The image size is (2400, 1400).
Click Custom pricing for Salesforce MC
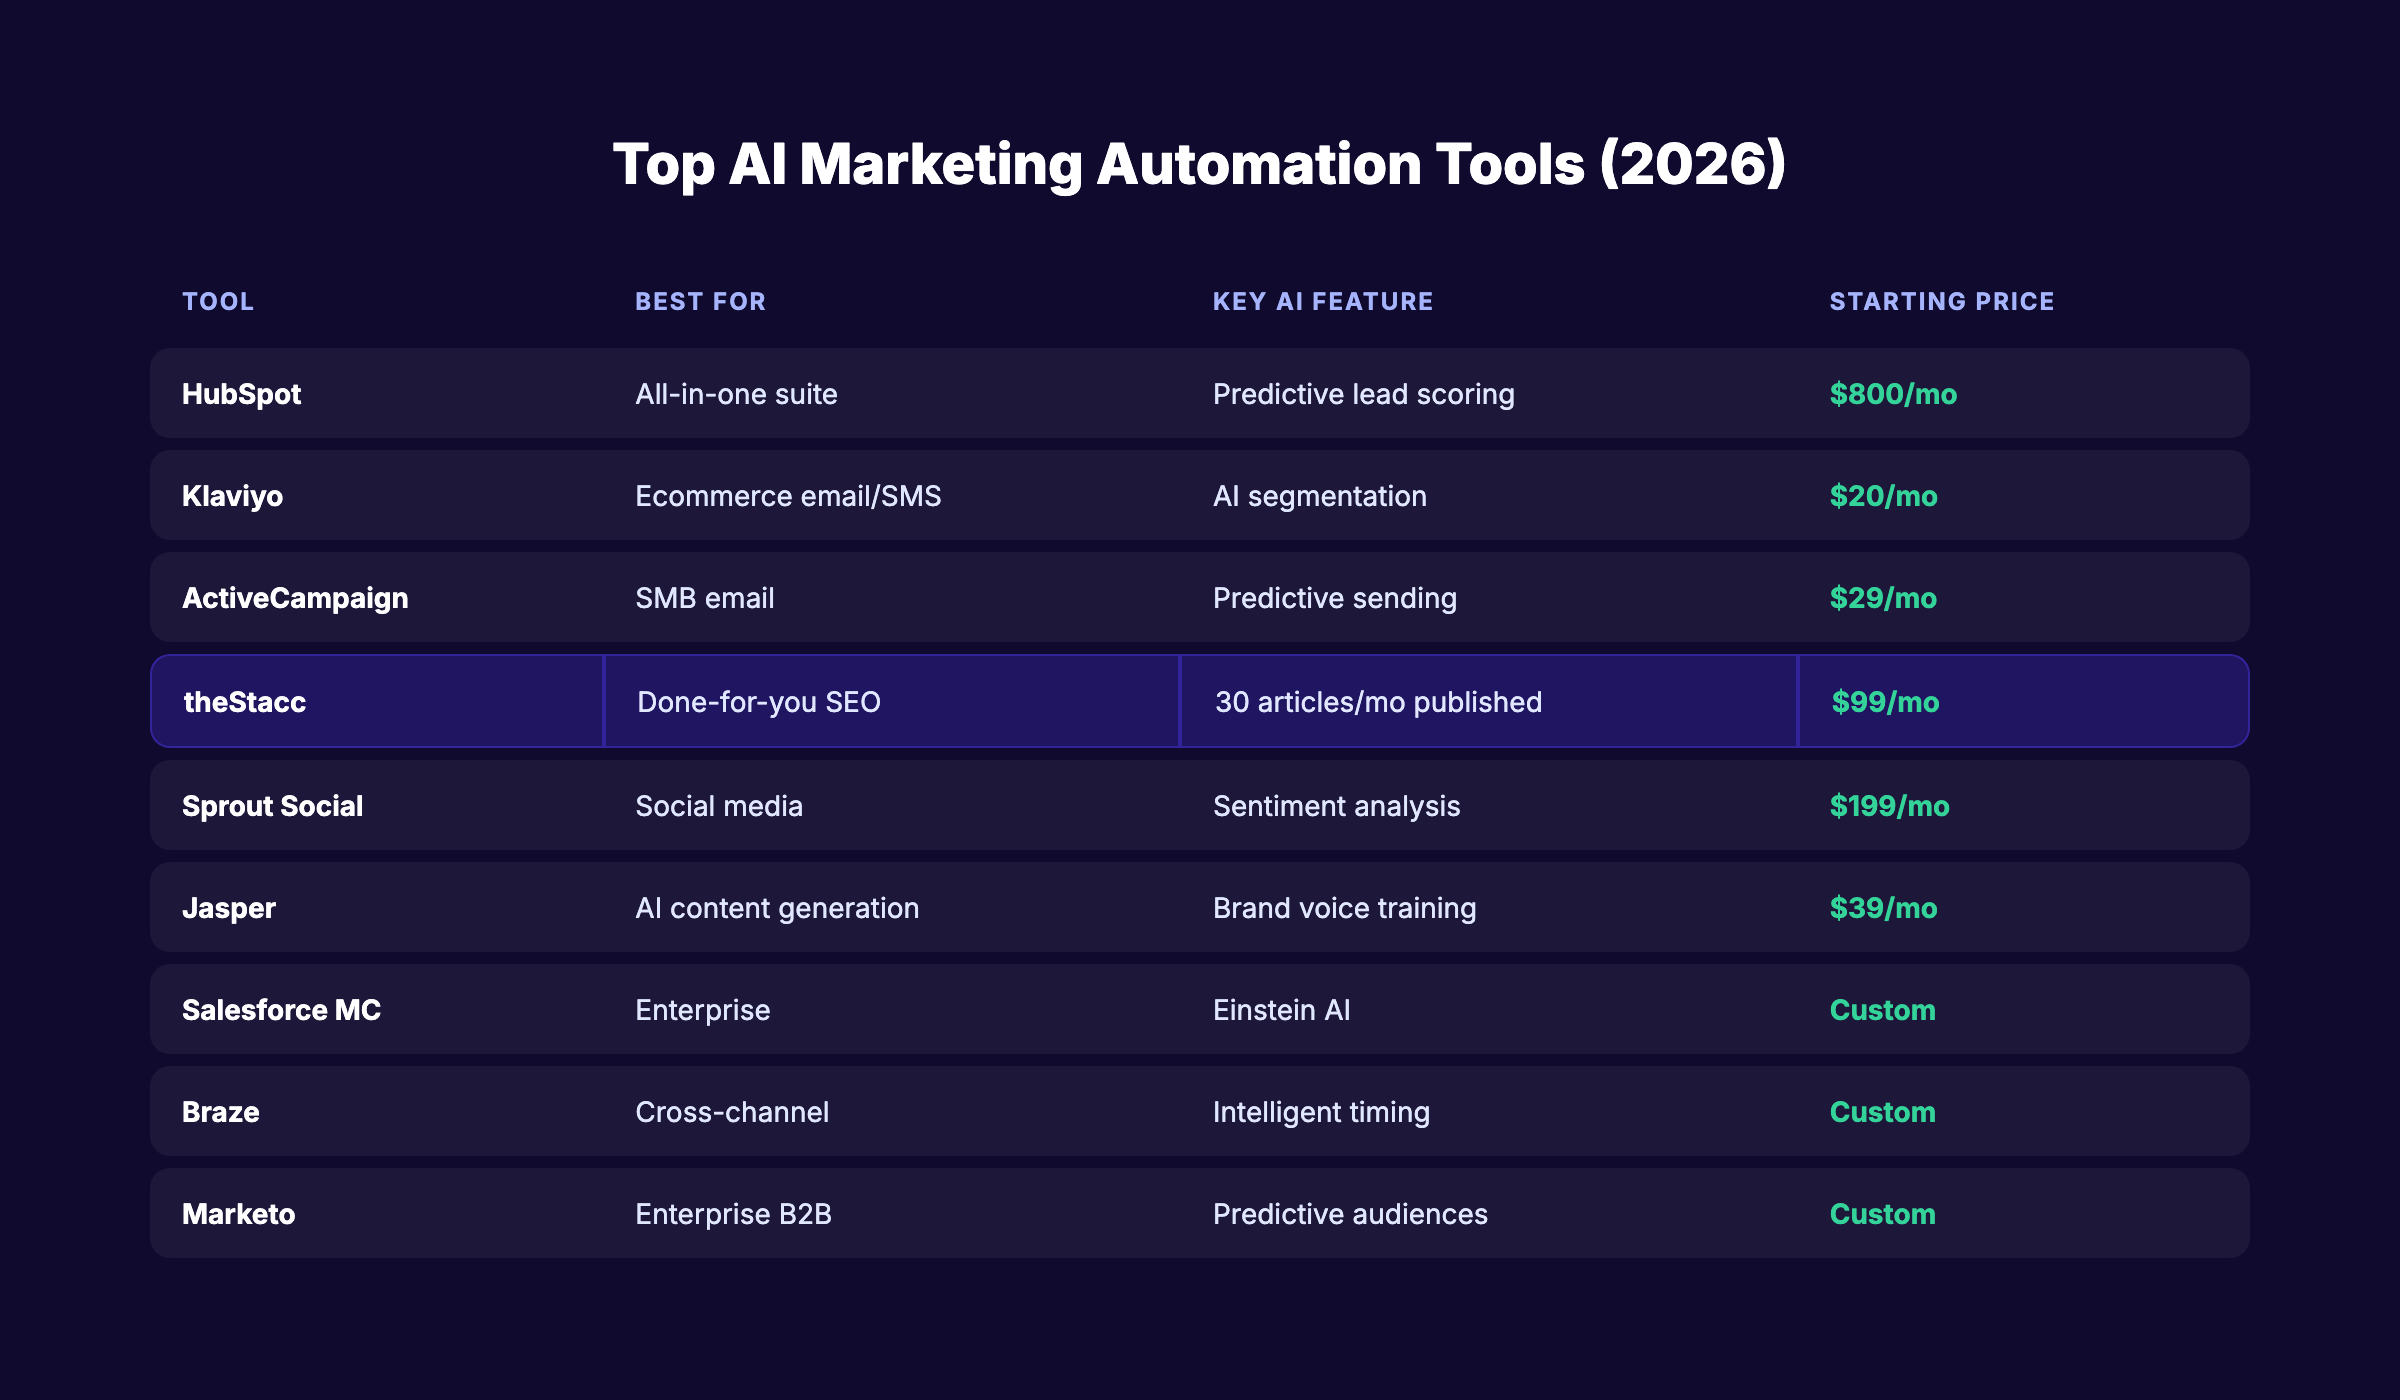(1882, 1009)
